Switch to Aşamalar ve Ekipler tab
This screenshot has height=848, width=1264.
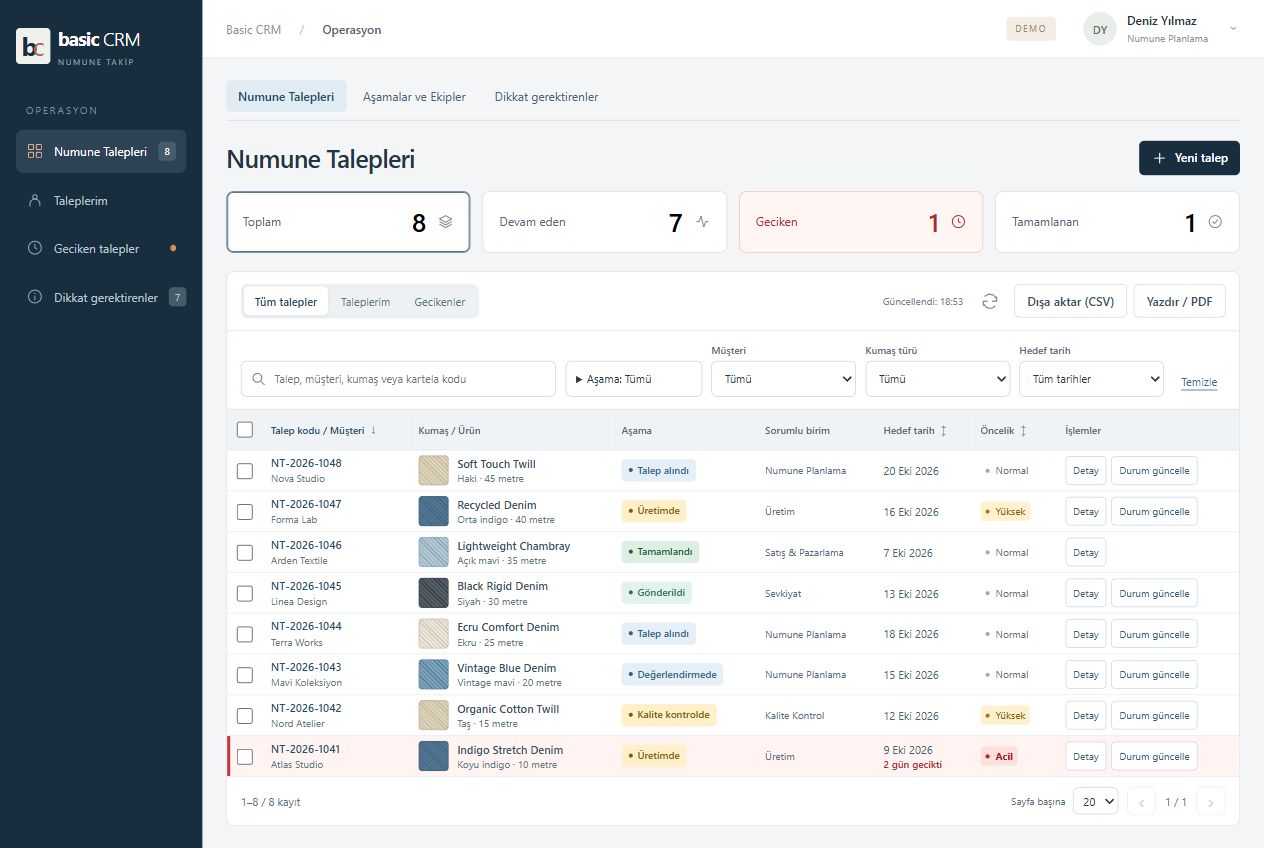pos(414,97)
